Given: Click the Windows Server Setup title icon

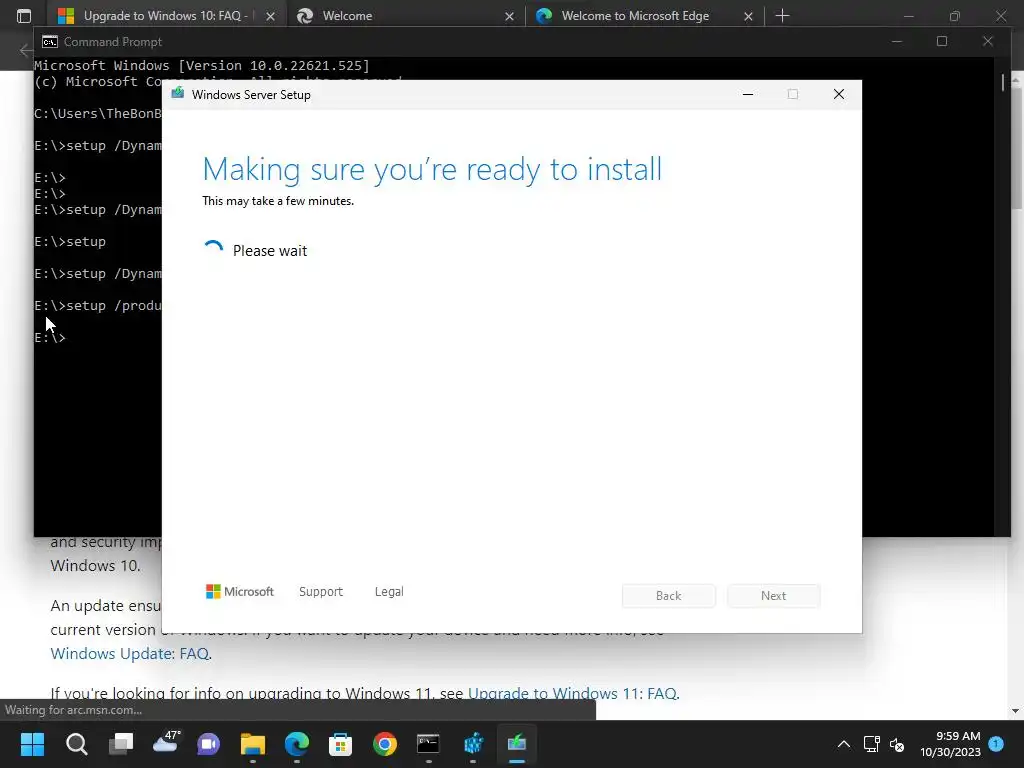Looking at the screenshot, I should (178, 93).
